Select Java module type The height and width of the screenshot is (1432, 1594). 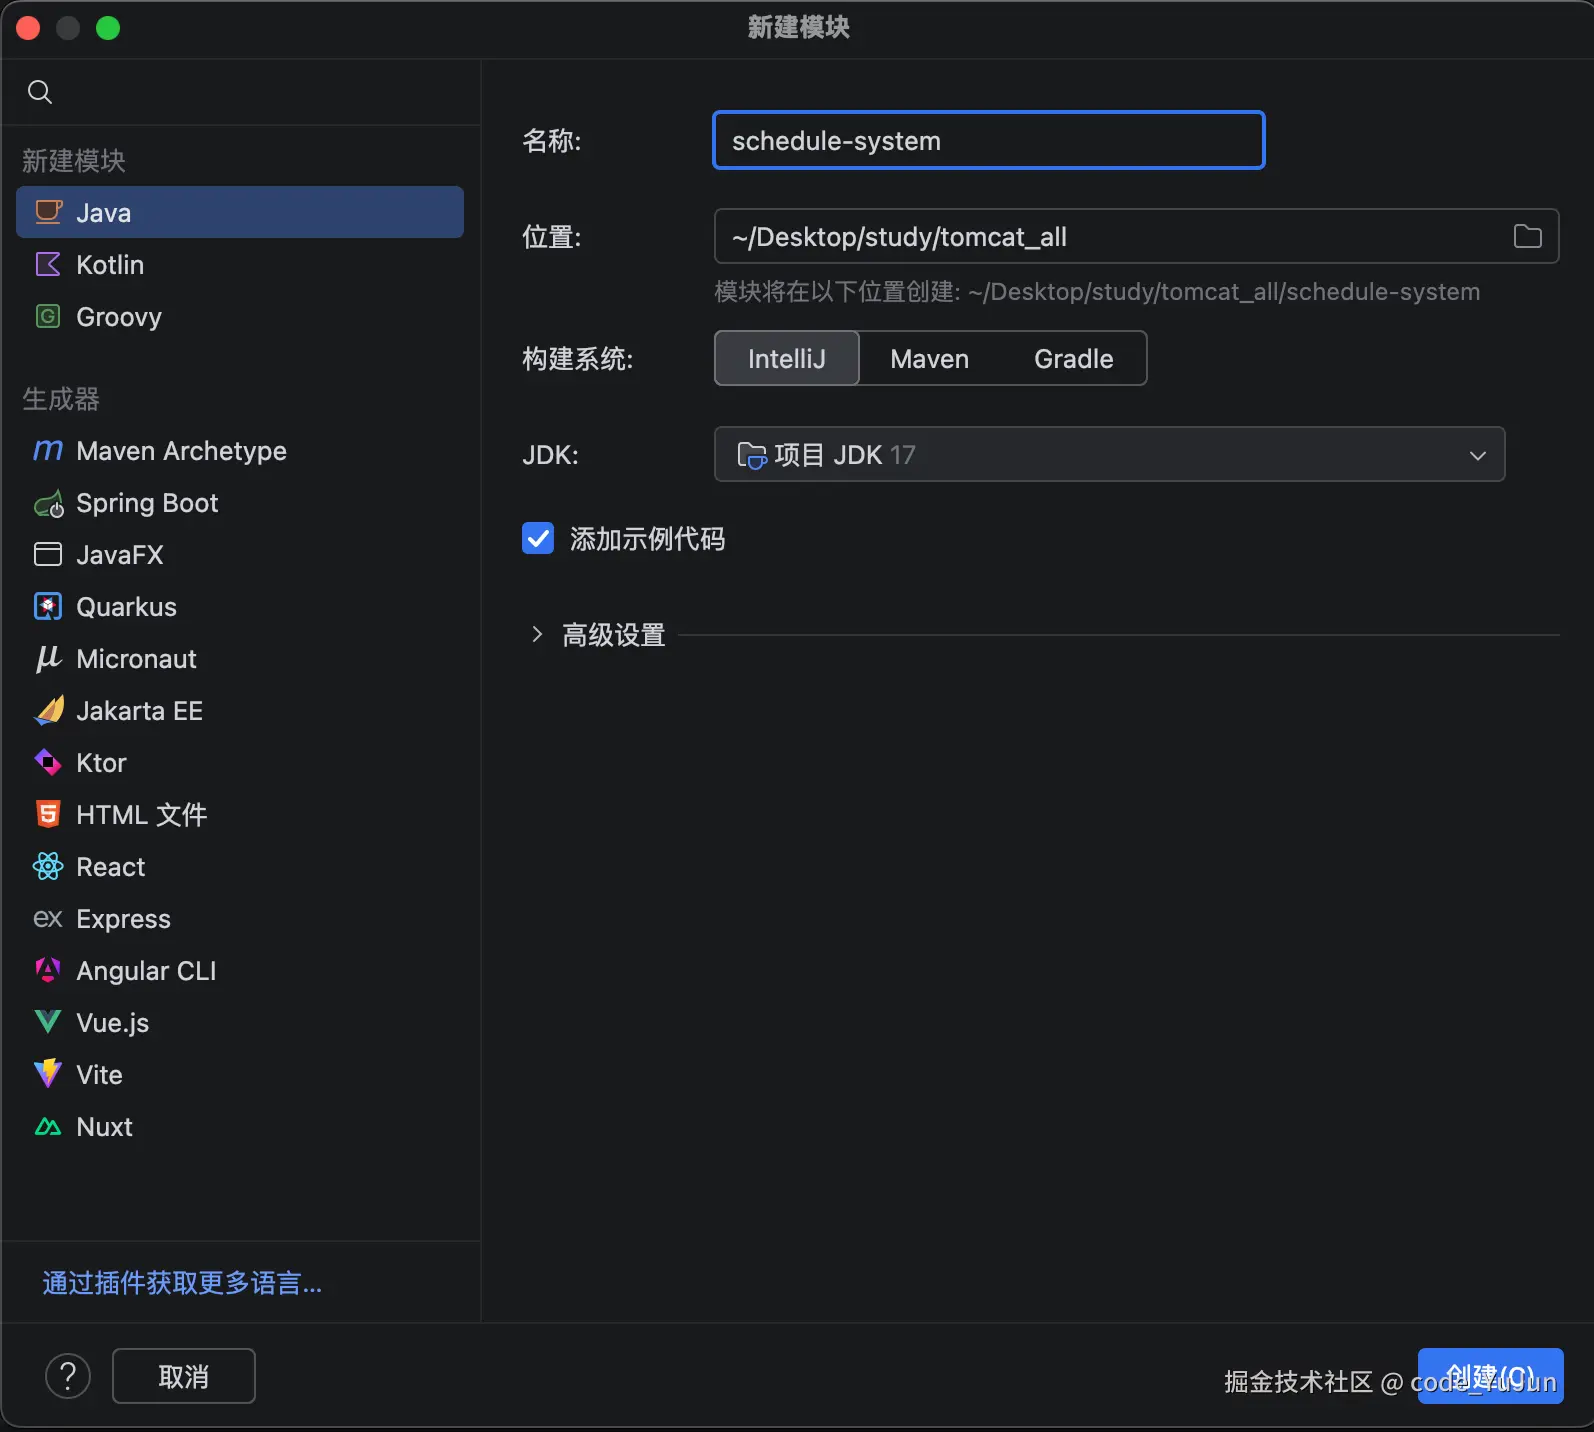coord(240,212)
